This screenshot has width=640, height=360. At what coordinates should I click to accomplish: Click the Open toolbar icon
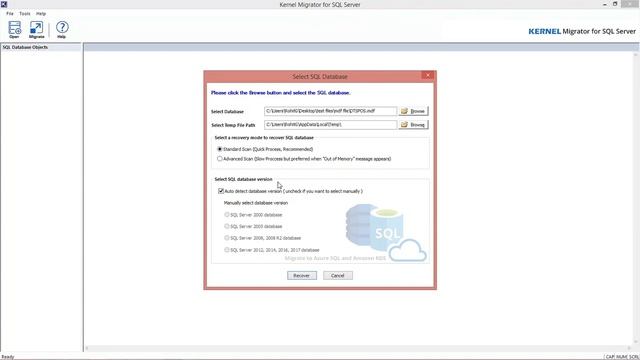[15, 29]
